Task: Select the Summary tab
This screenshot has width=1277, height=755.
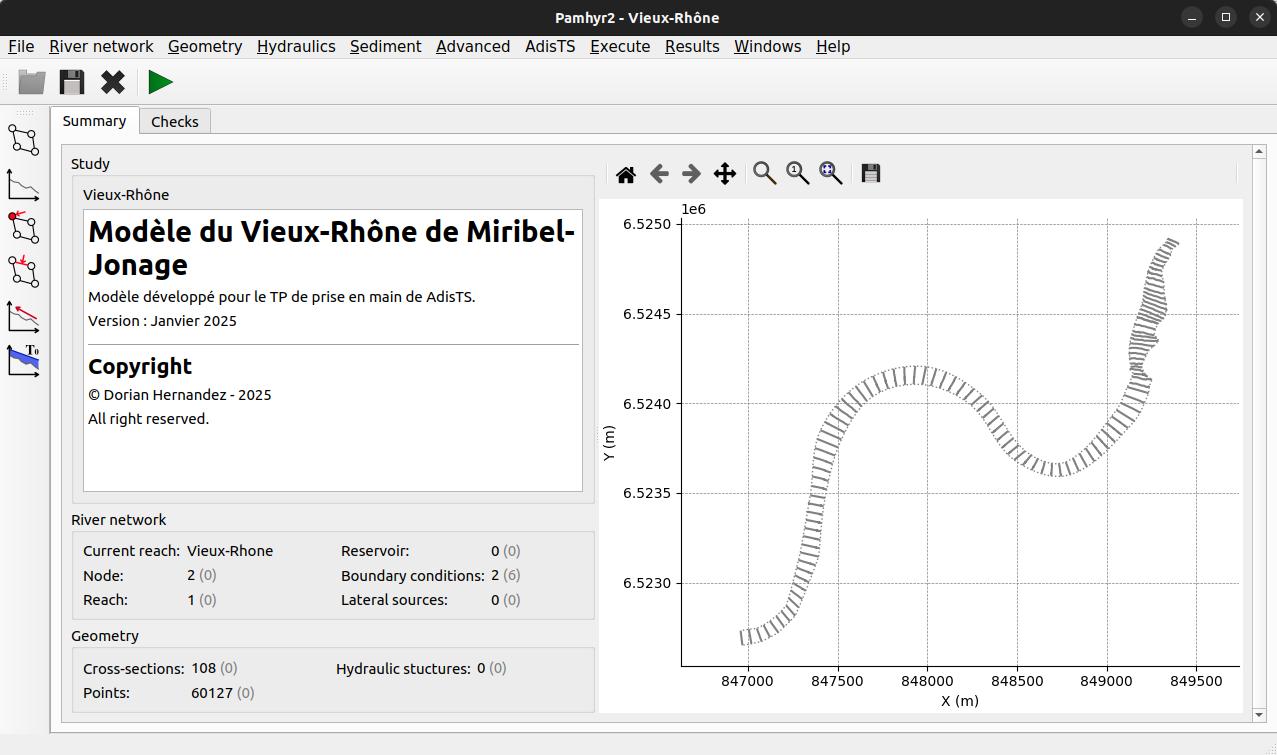Action: coord(94,121)
